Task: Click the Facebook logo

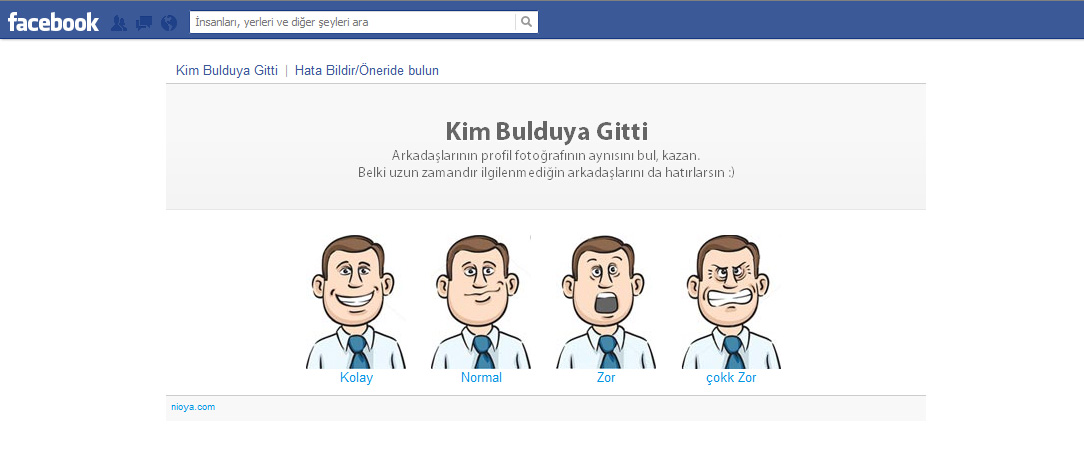Action: pyautogui.click(x=53, y=22)
